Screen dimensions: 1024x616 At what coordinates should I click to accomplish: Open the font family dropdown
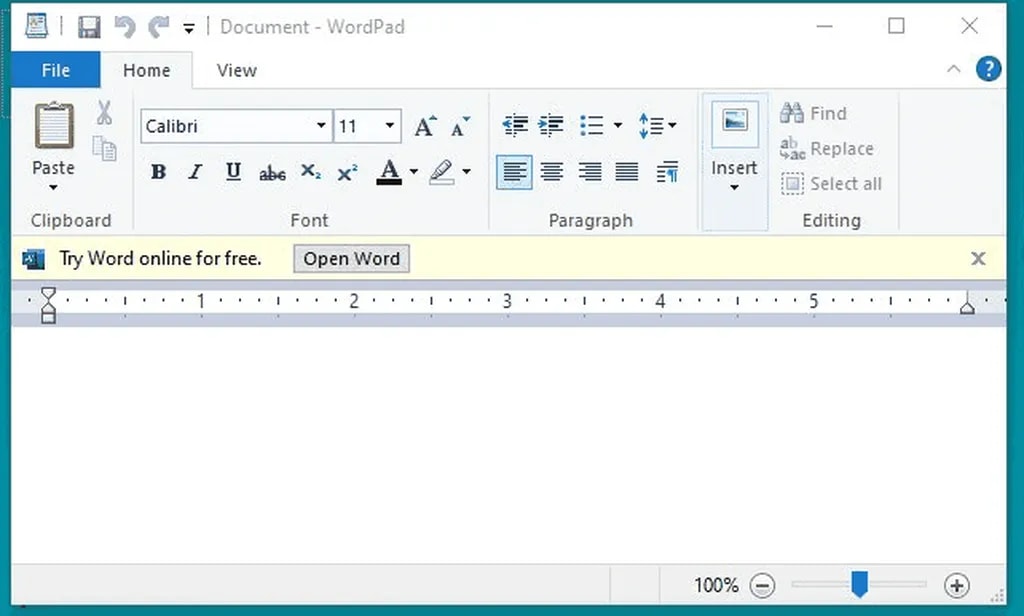click(320, 126)
